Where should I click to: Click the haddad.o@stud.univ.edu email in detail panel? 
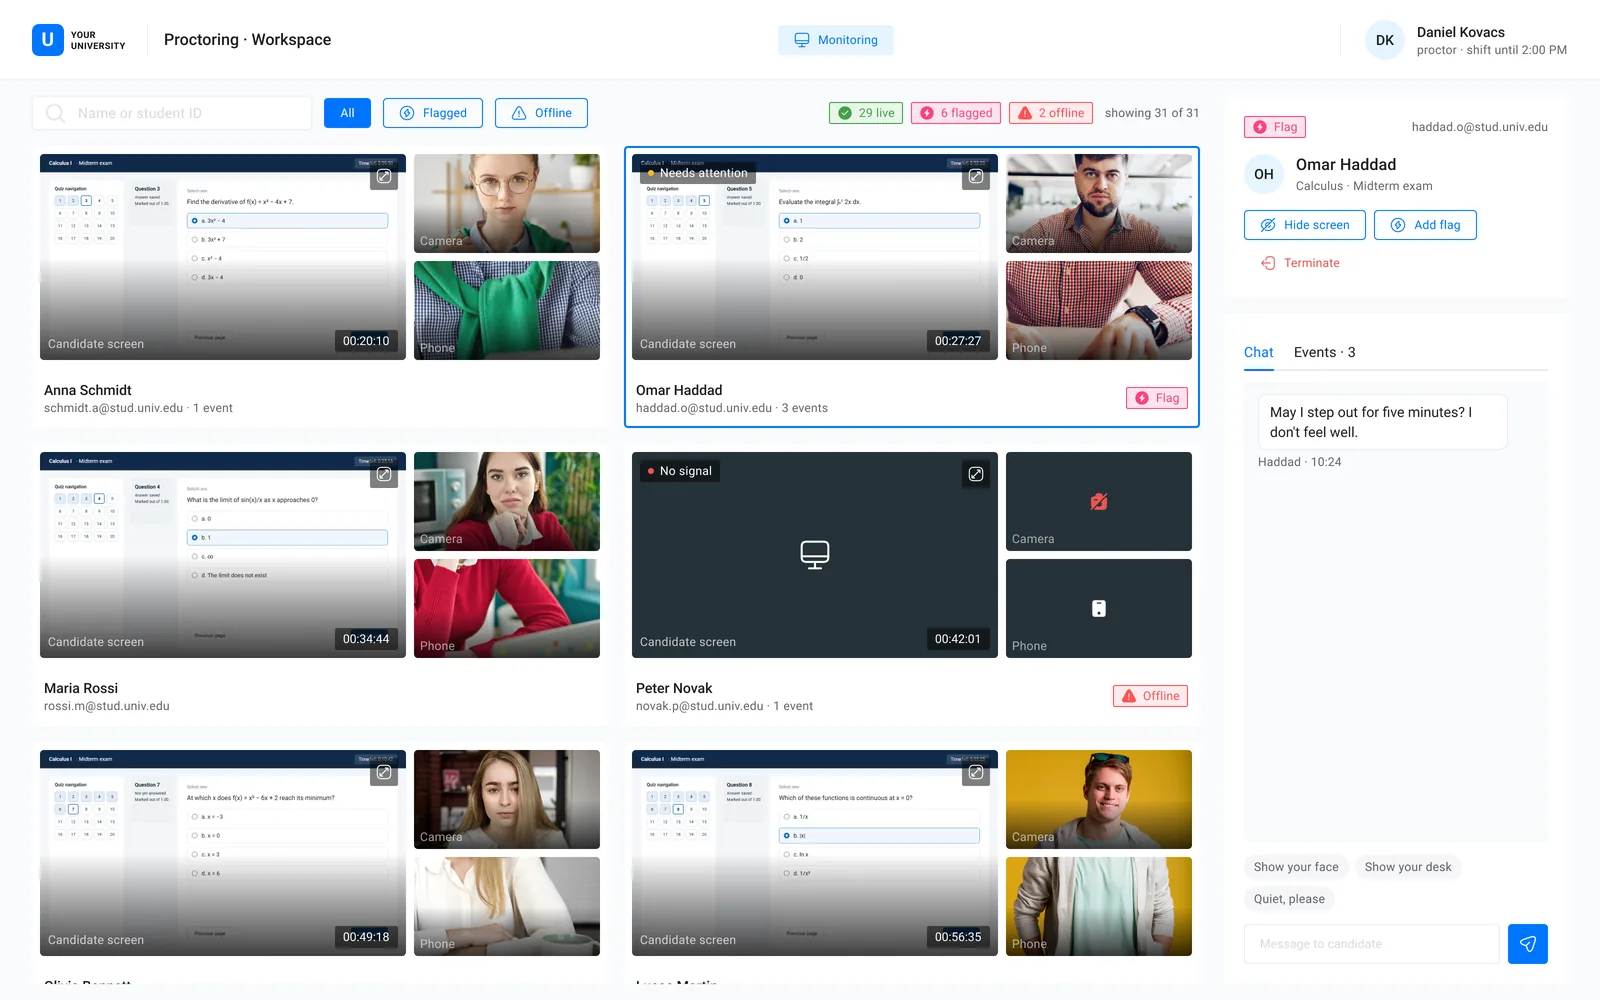(1479, 127)
